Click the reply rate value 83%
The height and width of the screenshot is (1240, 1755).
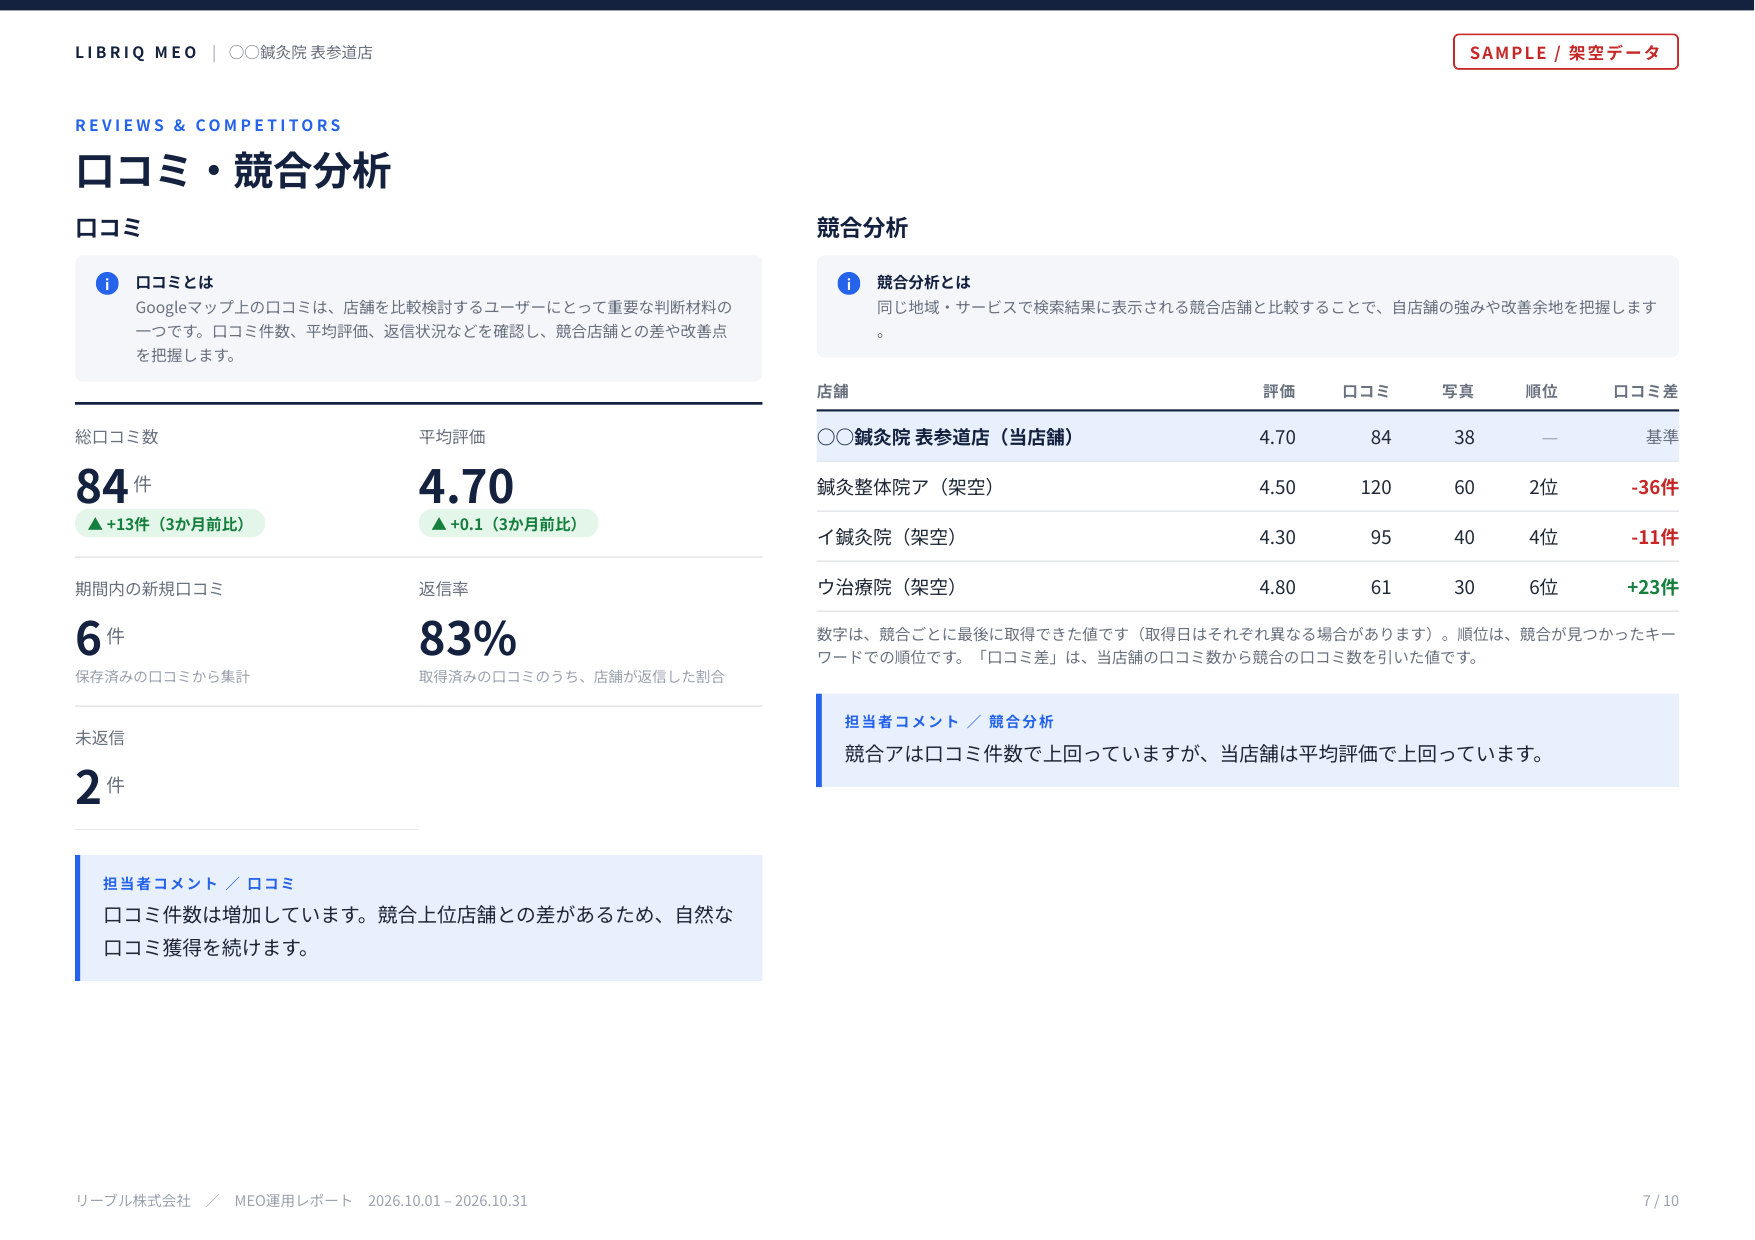coord(468,638)
